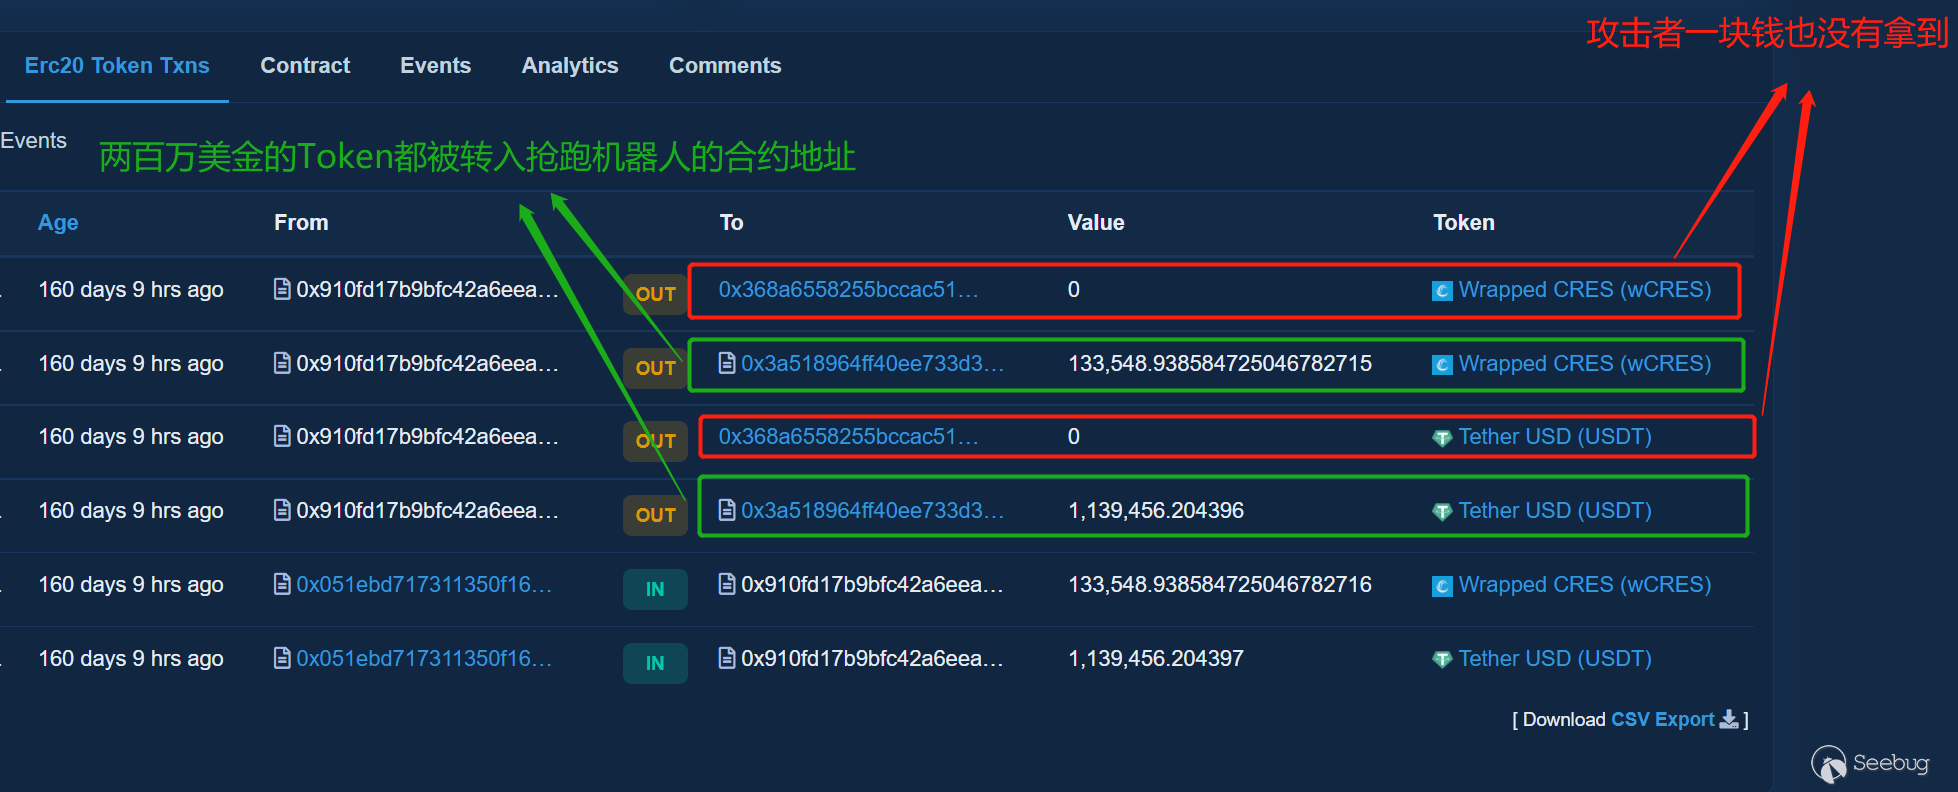
Task: Select value 133,548.938584725046782715
Action: [1220, 363]
